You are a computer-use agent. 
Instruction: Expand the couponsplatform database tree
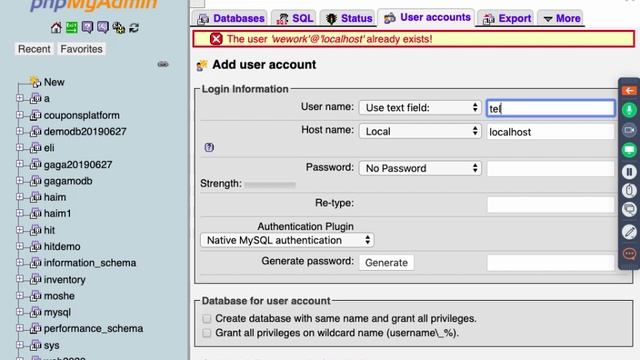coord(20,115)
